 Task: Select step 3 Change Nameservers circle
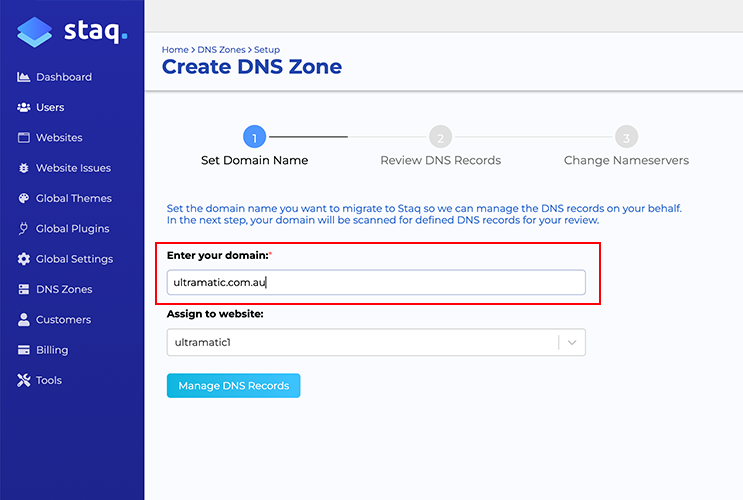(x=626, y=137)
